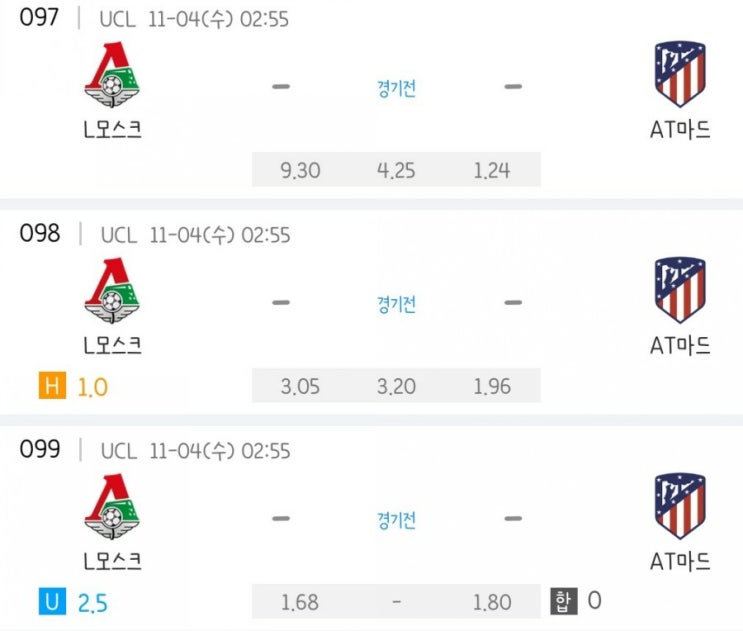The width and height of the screenshot is (743, 631).
Task: Select draw odds 4.25
Action: pos(396,170)
